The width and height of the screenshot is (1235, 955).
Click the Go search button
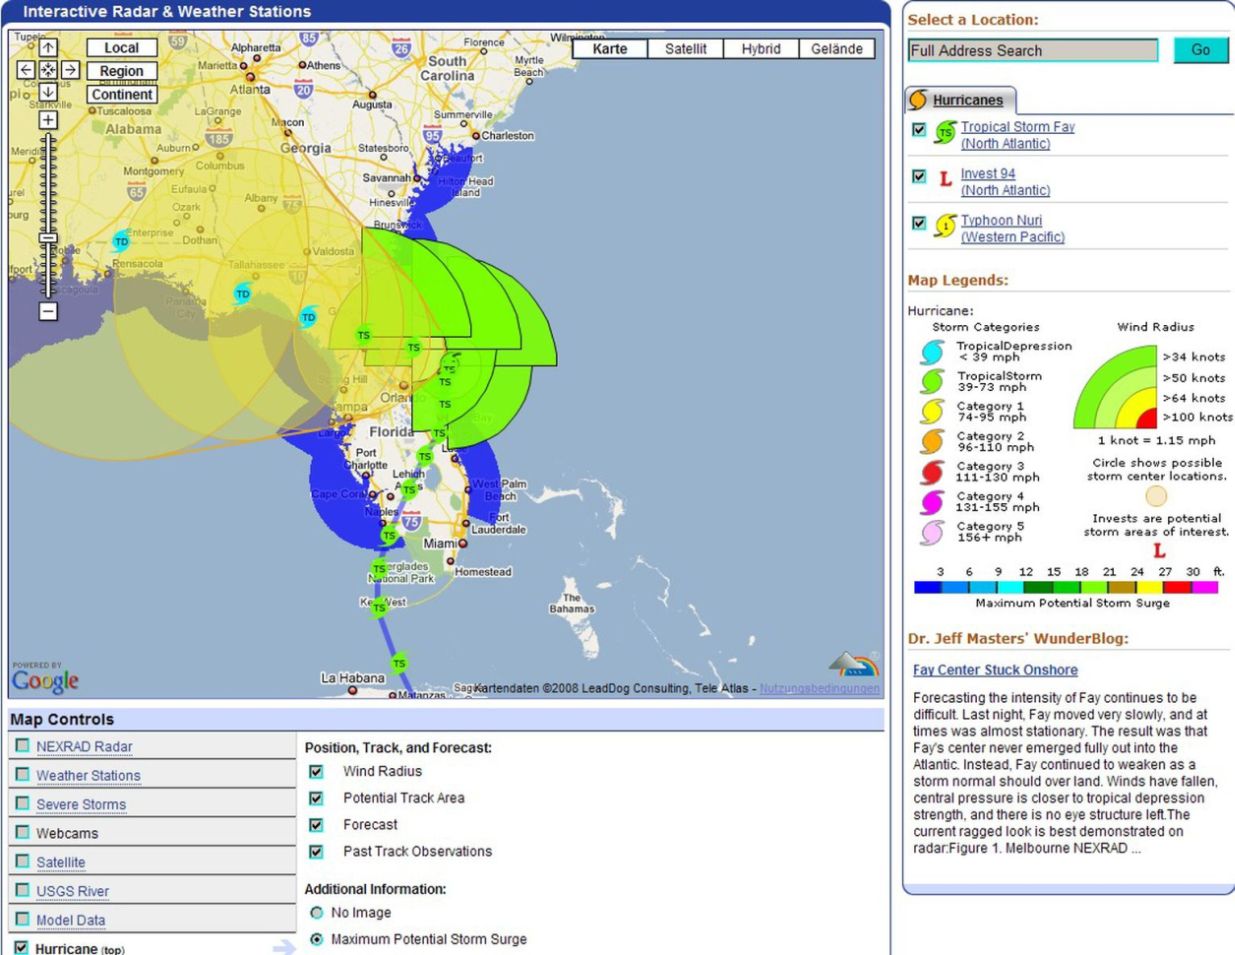pyautogui.click(x=1201, y=50)
